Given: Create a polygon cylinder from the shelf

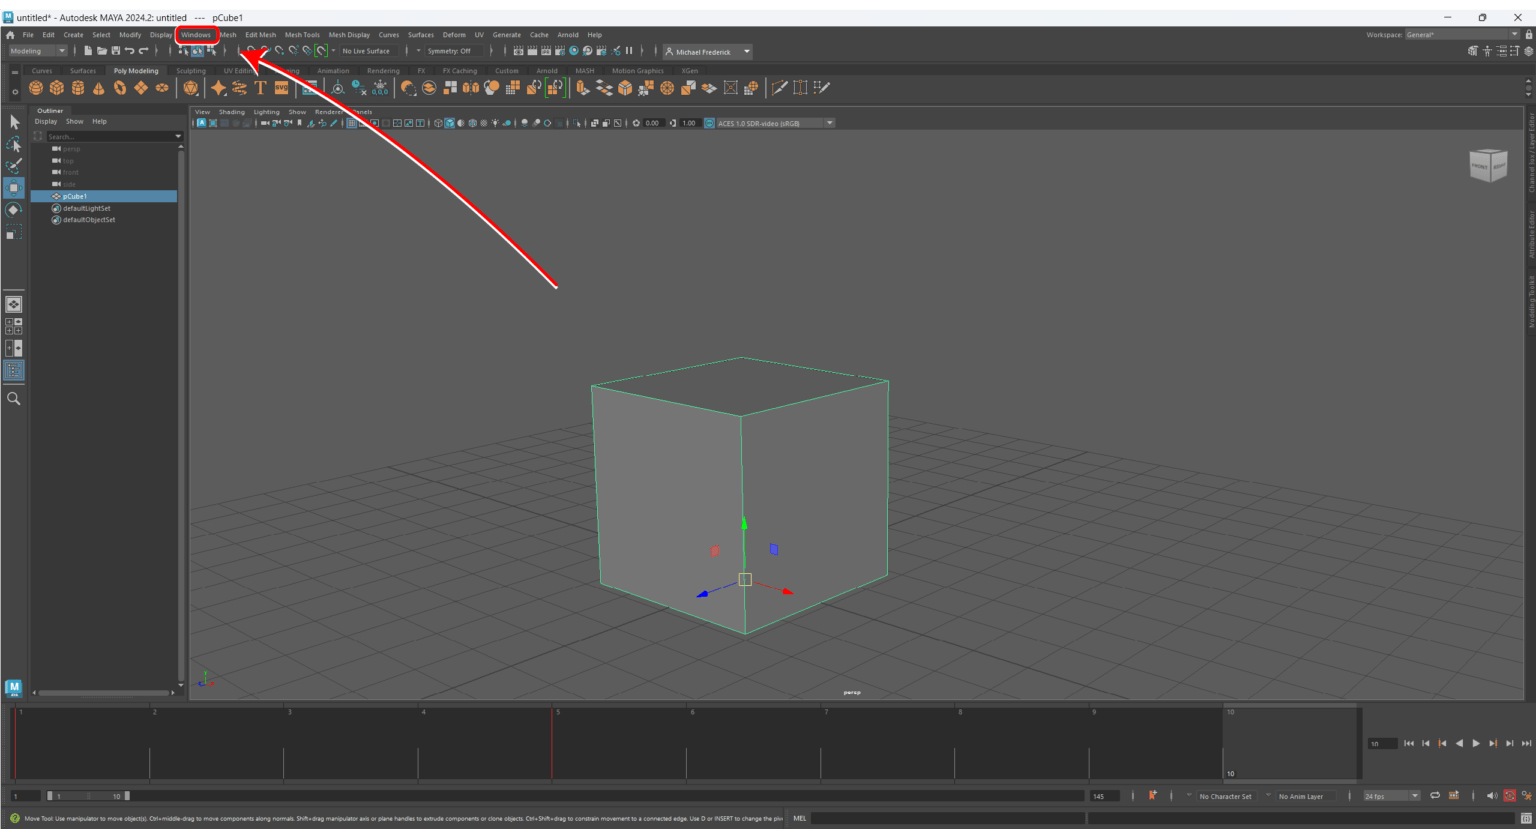Looking at the screenshot, I should (x=78, y=88).
